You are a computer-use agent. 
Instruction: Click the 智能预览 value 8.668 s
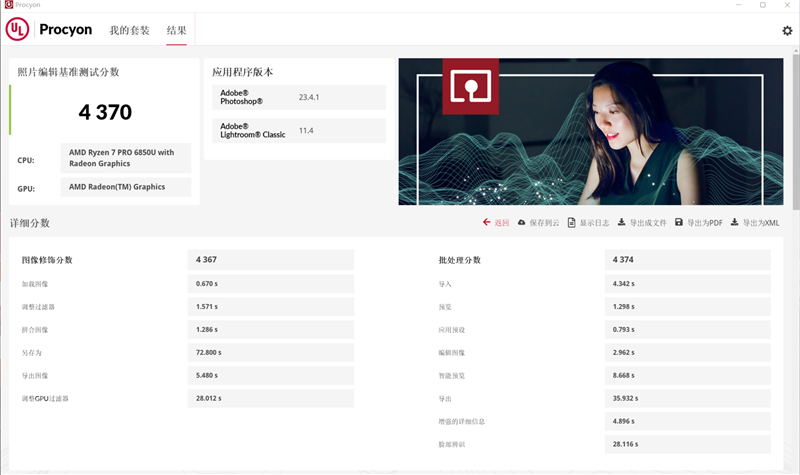(688, 376)
